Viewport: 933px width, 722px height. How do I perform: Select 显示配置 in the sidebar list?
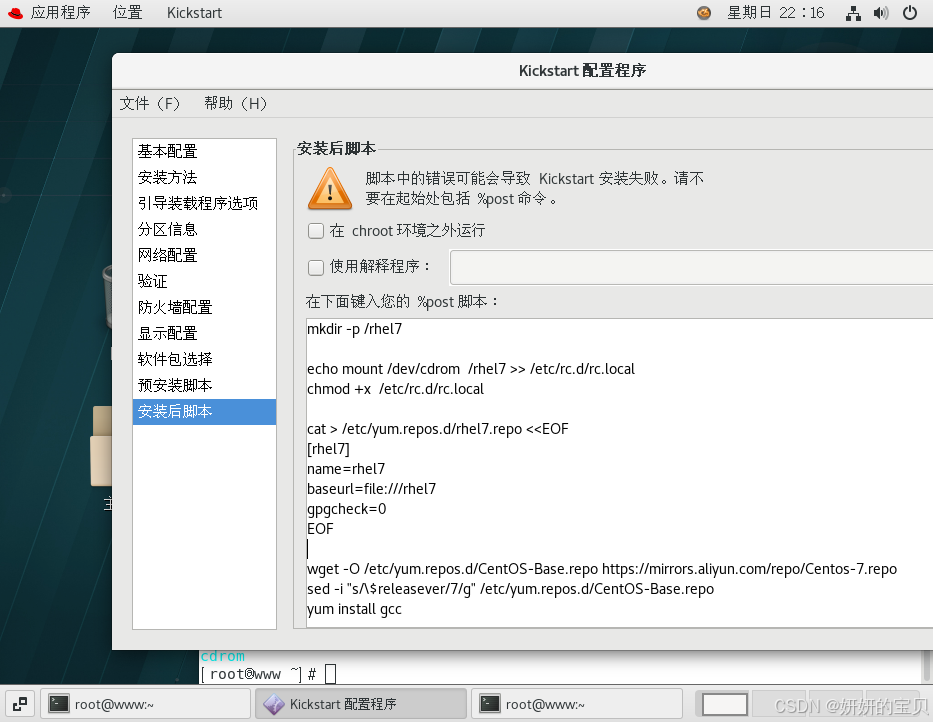click(204, 333)
